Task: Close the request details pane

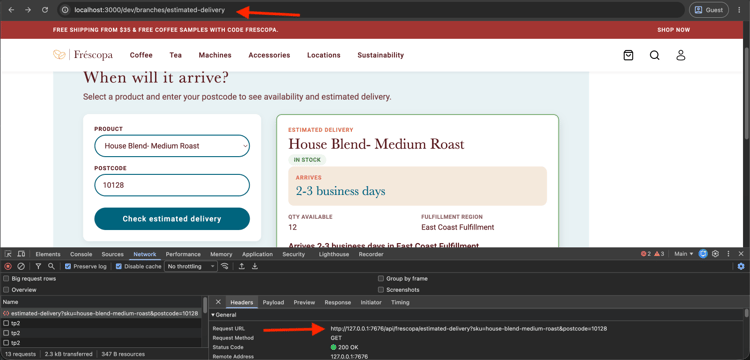Action: [218, 302]
